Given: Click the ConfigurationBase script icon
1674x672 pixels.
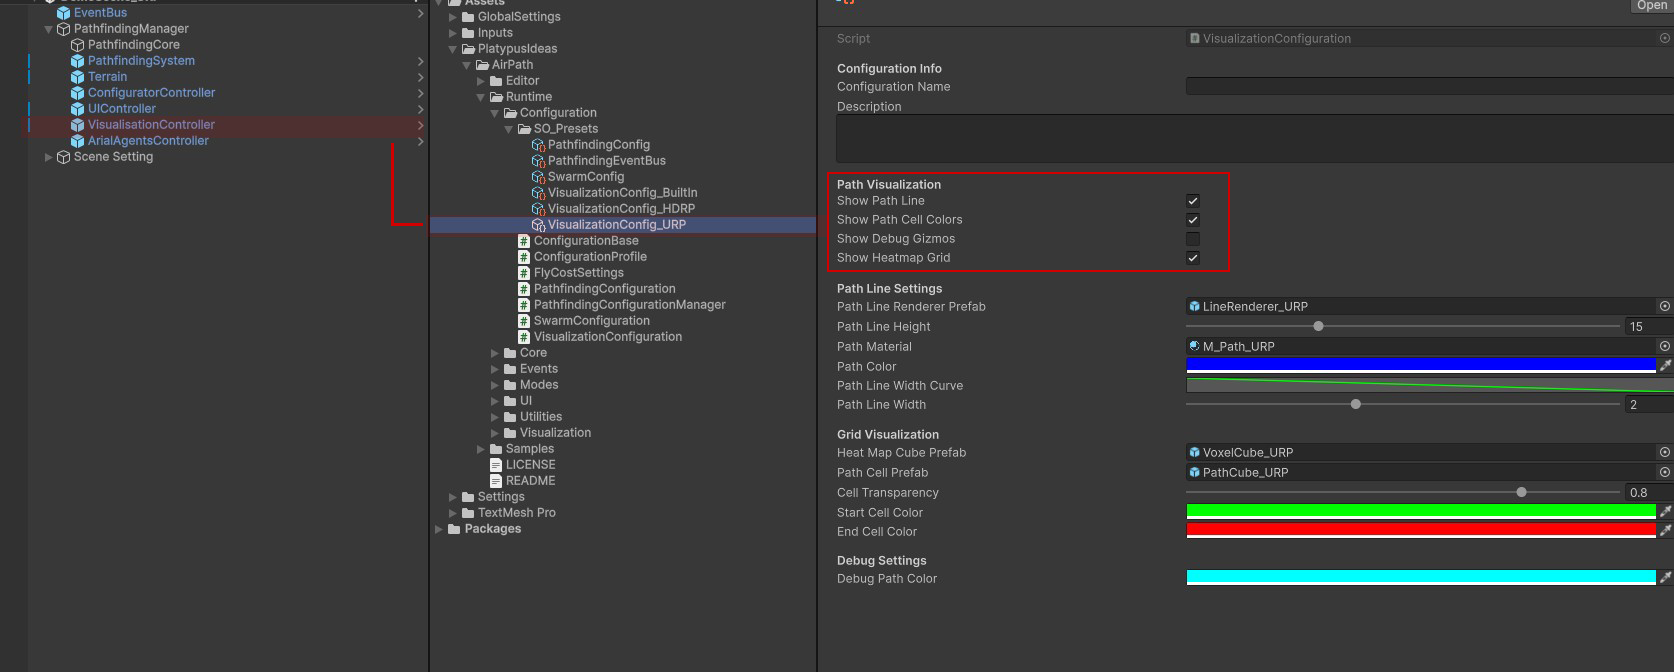Looking at the screenshot, I should point(524,241).
